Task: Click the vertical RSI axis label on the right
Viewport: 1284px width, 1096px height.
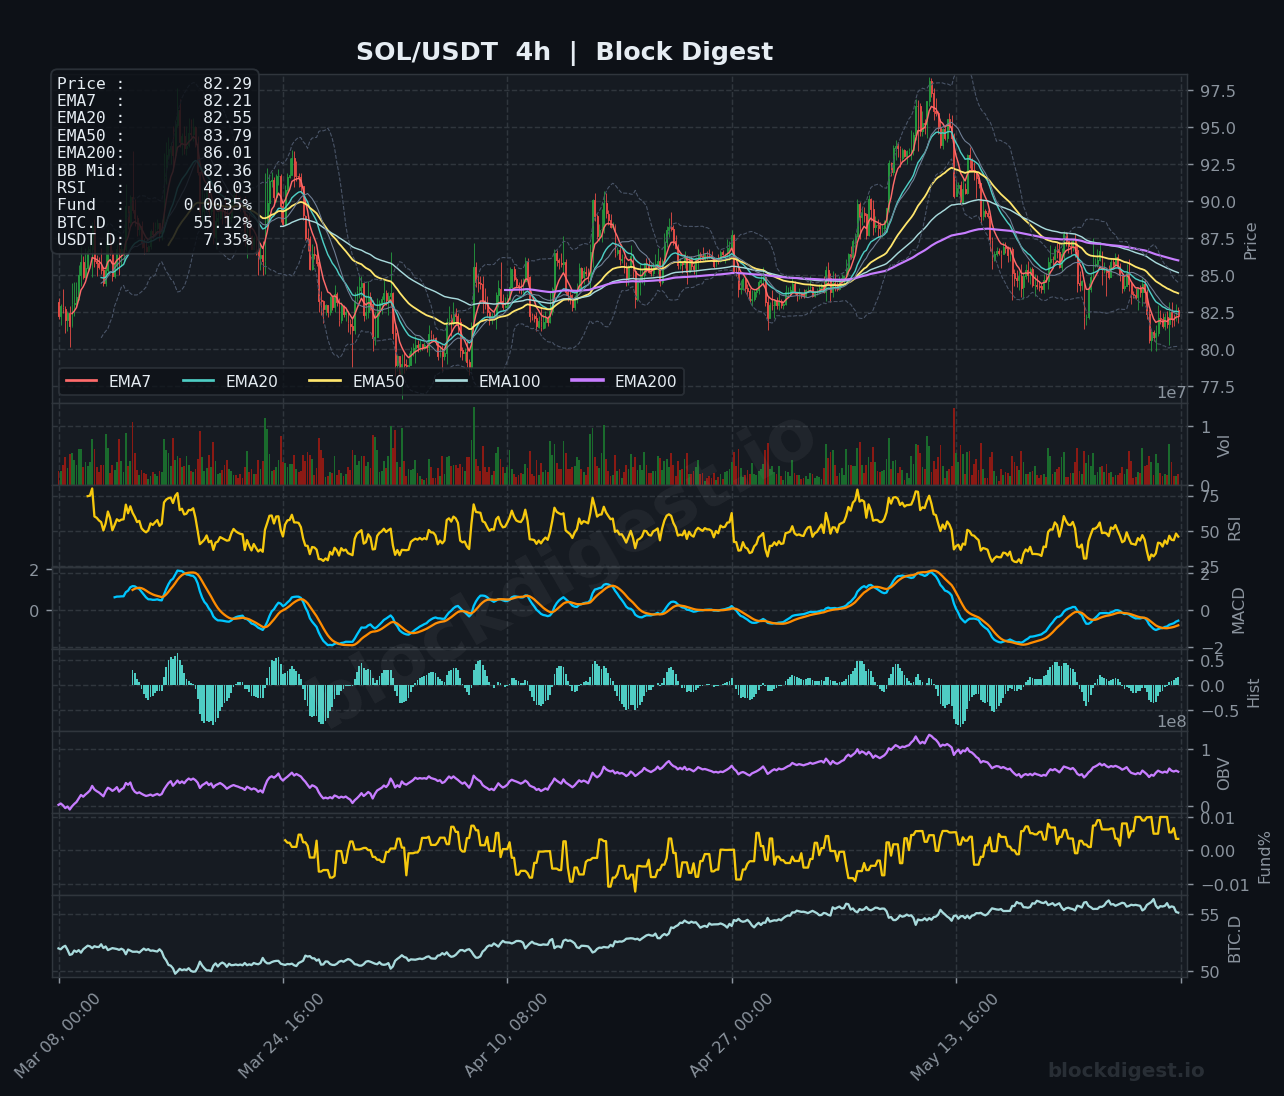Action: [1235, 528]
